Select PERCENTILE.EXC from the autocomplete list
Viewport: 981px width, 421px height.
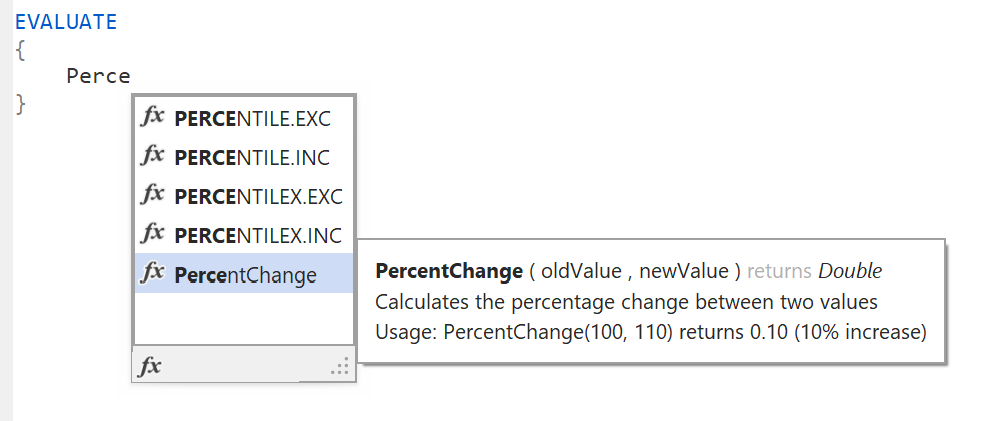click(252, 118)
